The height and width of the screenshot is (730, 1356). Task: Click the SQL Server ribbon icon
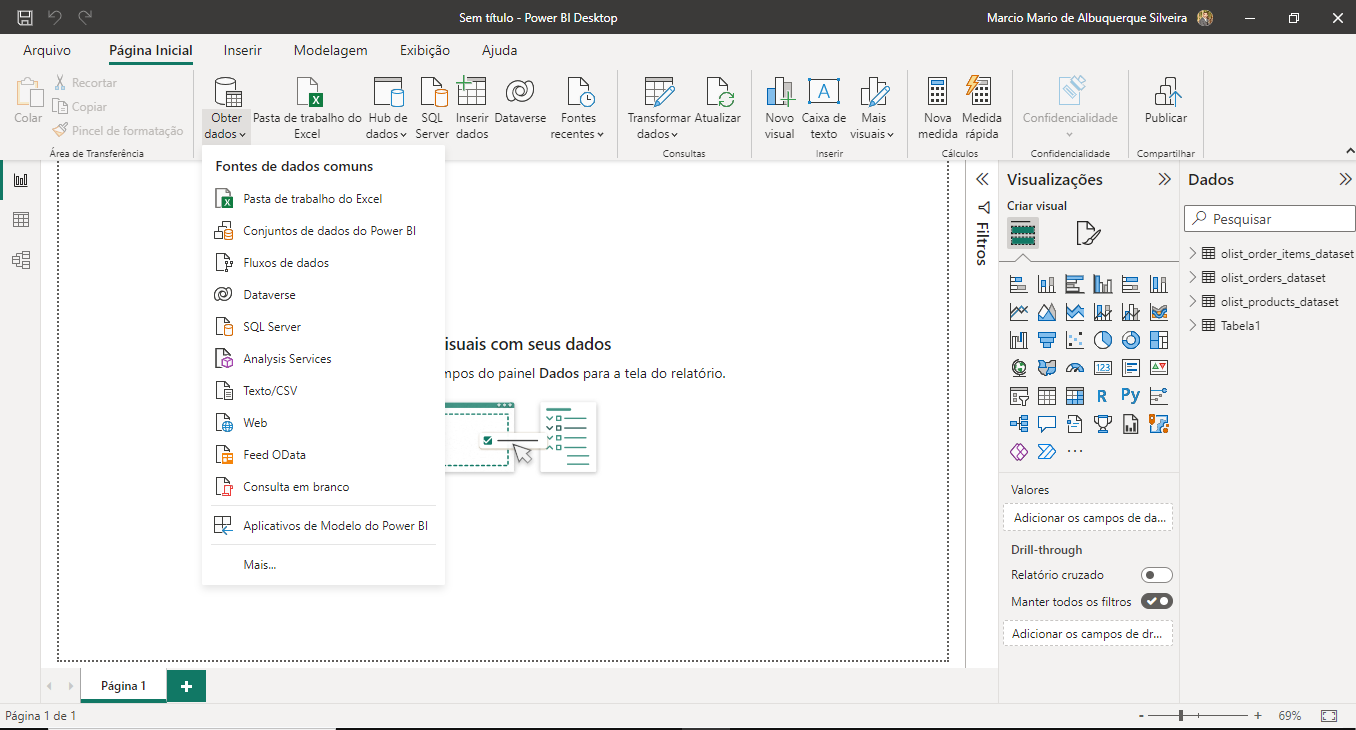[x=433, y=109]
